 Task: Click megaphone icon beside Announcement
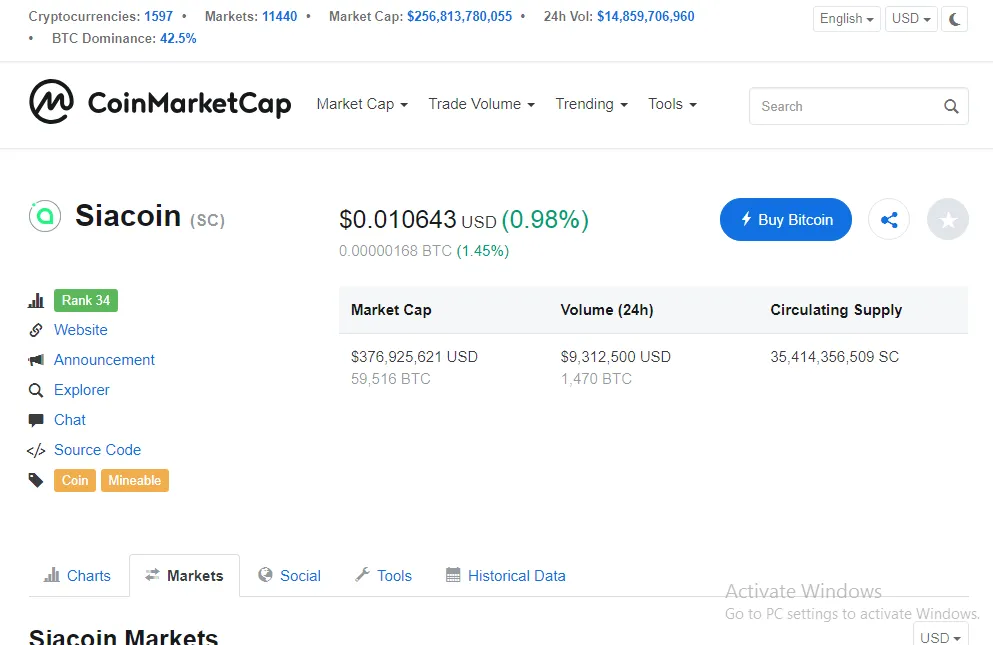click(x=35, y=360)
